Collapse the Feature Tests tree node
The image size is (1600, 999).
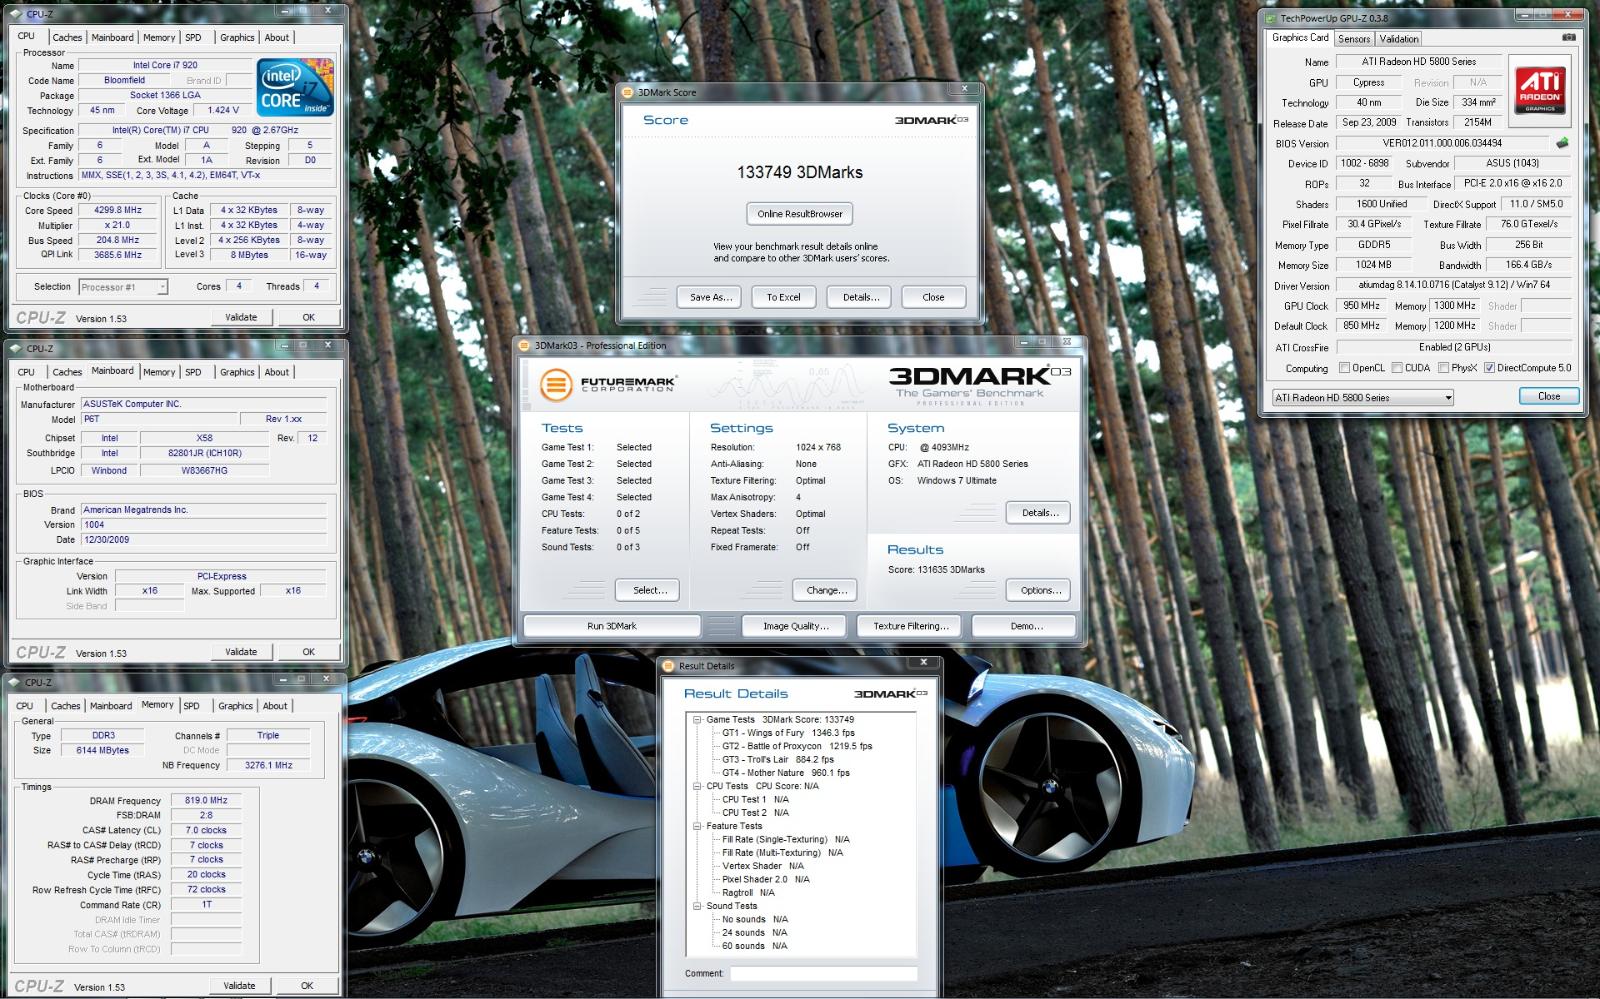click(x=697, y=826)
